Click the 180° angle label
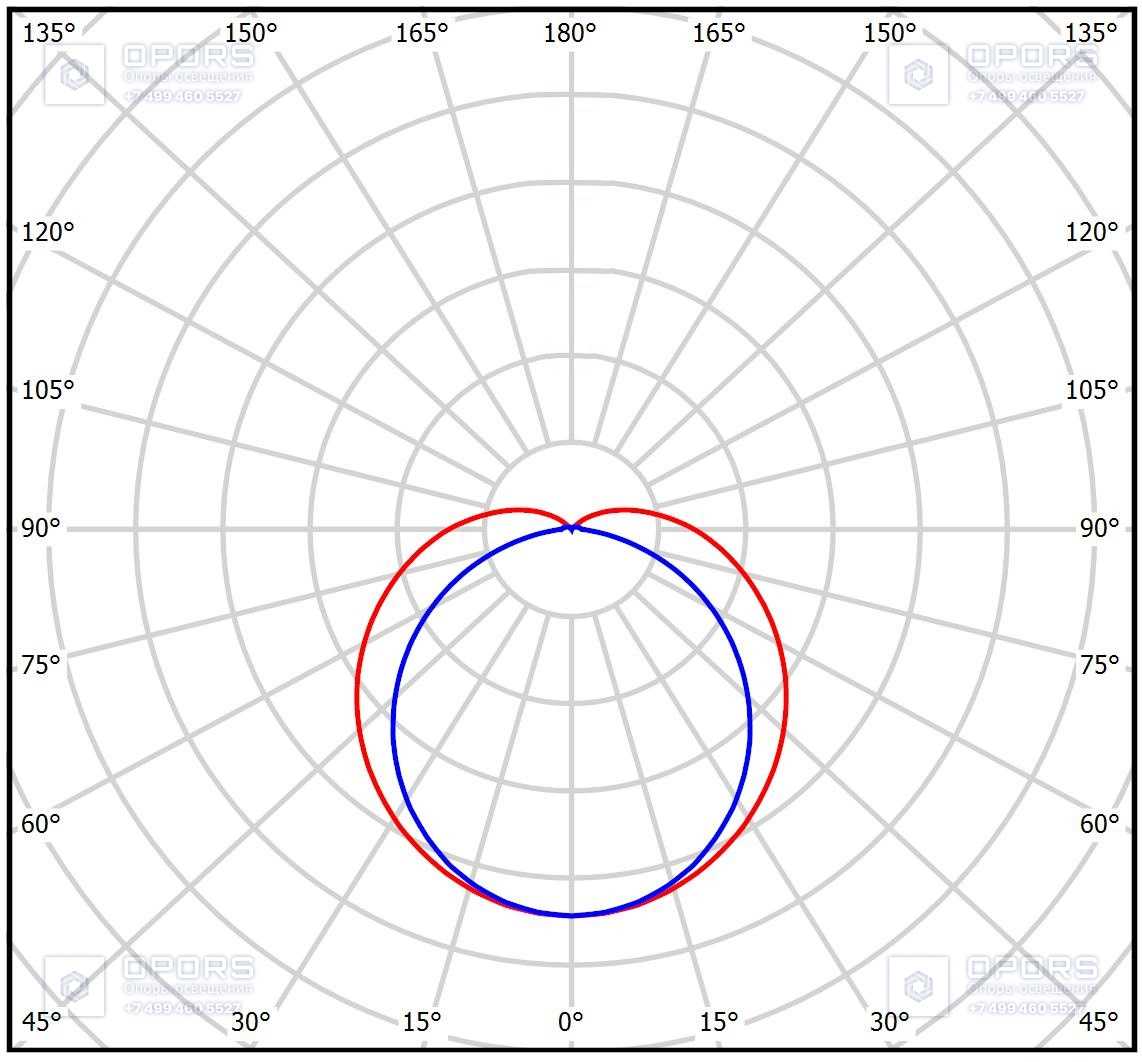 [x=570, y=33]
